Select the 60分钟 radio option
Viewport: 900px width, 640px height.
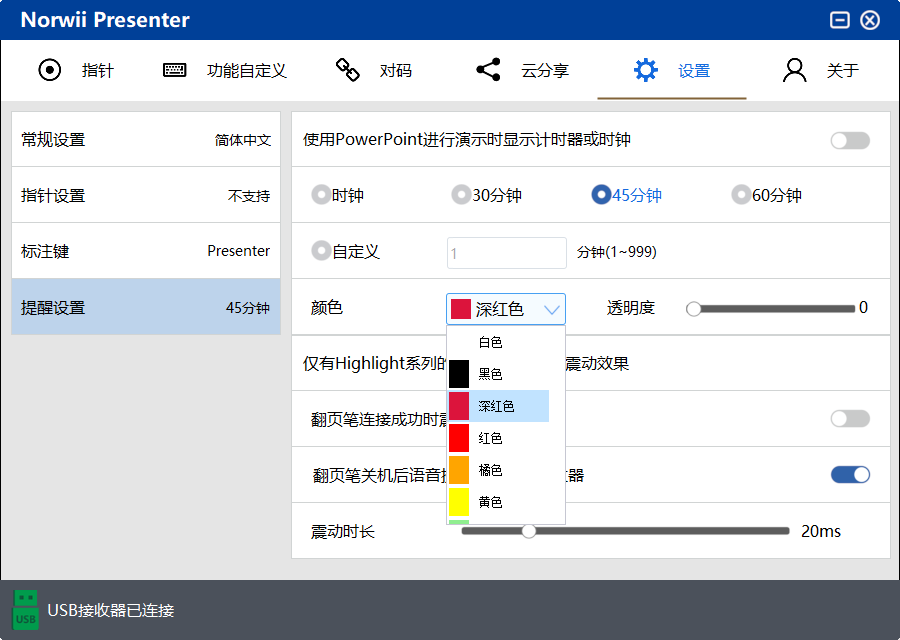(767, 195)
